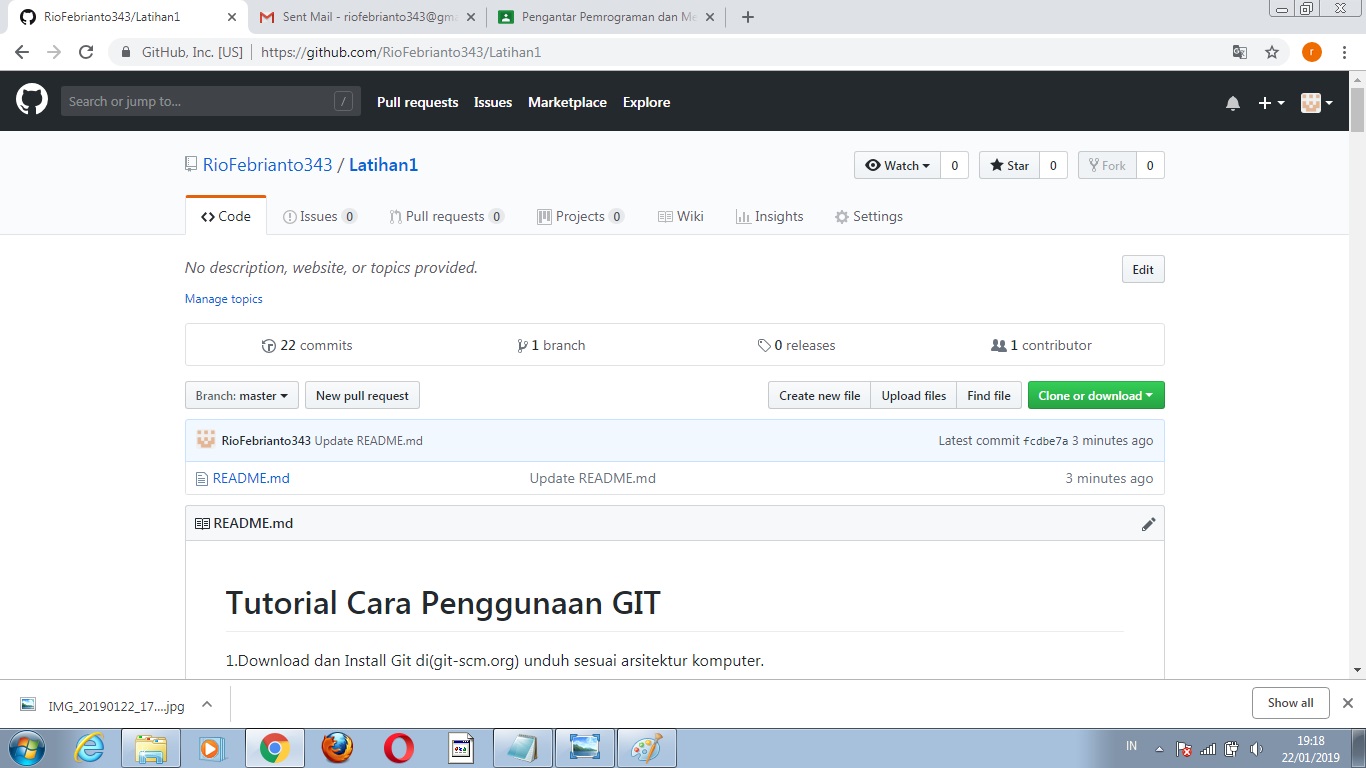Open Opera browser from taskbar

coord(399,748)
